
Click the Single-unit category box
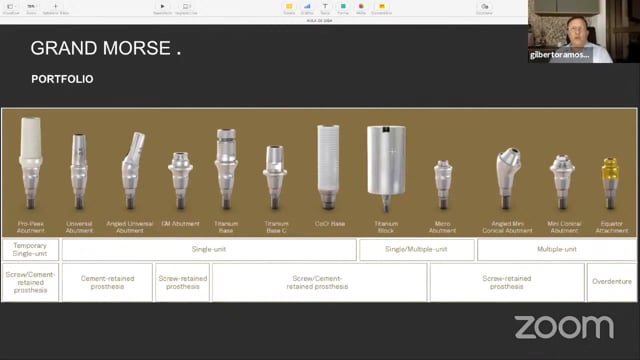click(209, 249)
